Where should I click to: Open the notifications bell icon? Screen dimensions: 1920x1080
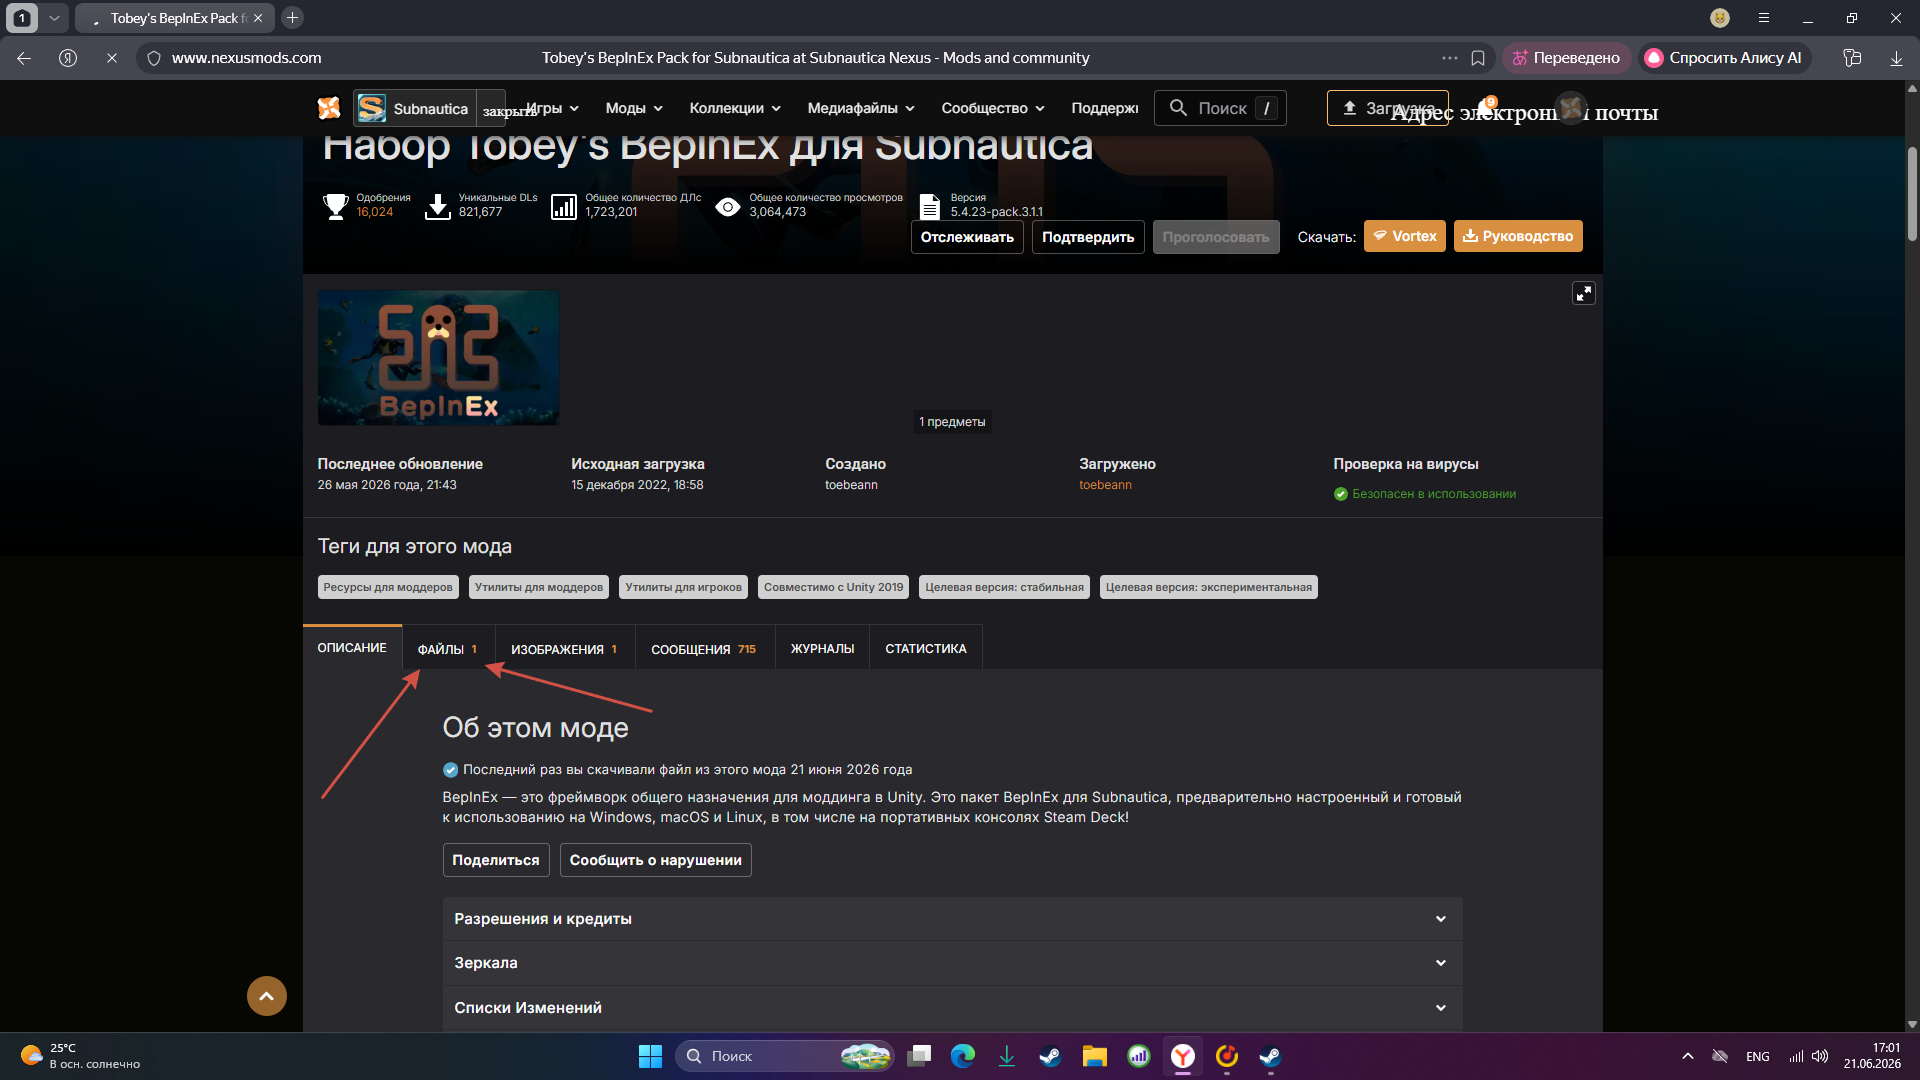pos(1486,108)
